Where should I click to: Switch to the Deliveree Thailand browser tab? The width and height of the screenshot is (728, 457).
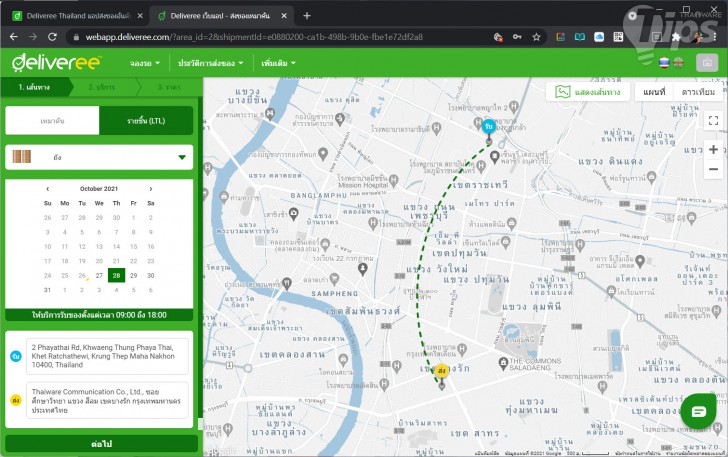(78, 16)
